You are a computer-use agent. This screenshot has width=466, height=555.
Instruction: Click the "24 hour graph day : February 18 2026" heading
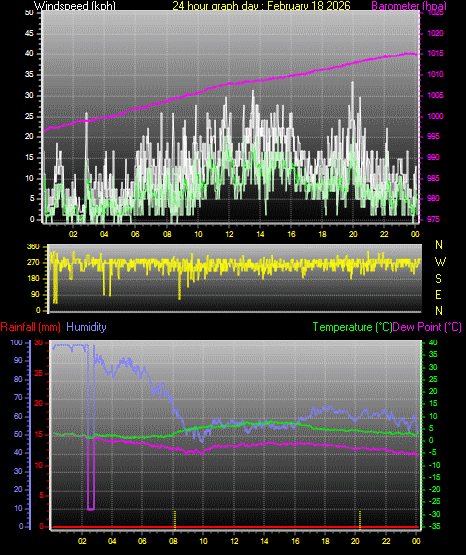(x=261, y=6)
